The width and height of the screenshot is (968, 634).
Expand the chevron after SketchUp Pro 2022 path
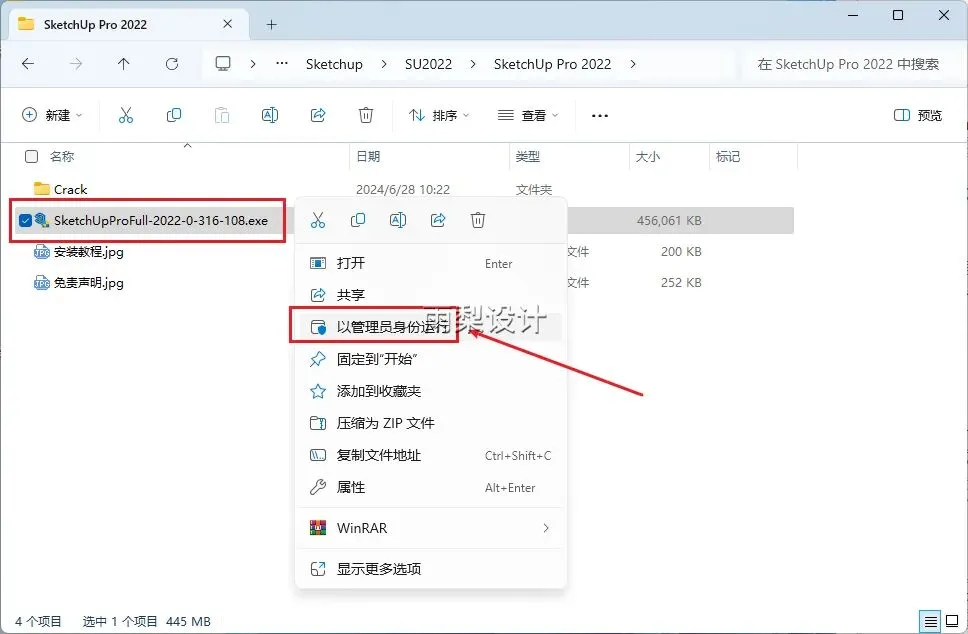pos(633,64)
